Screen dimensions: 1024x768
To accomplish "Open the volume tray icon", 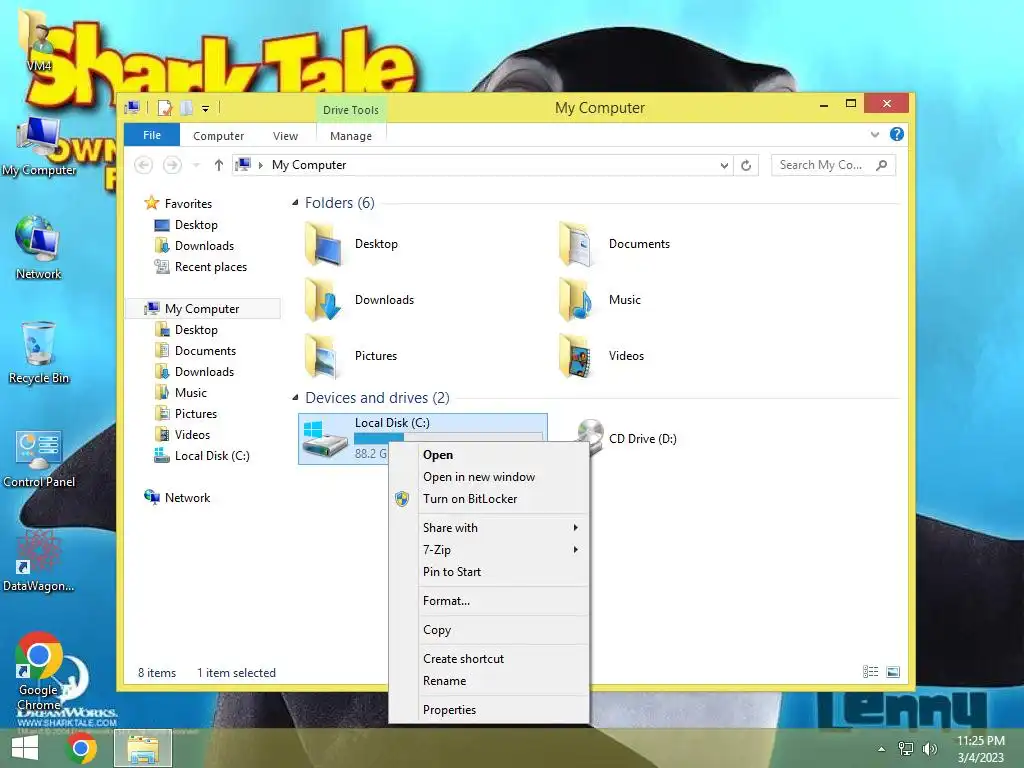I will tap(929, 749).
